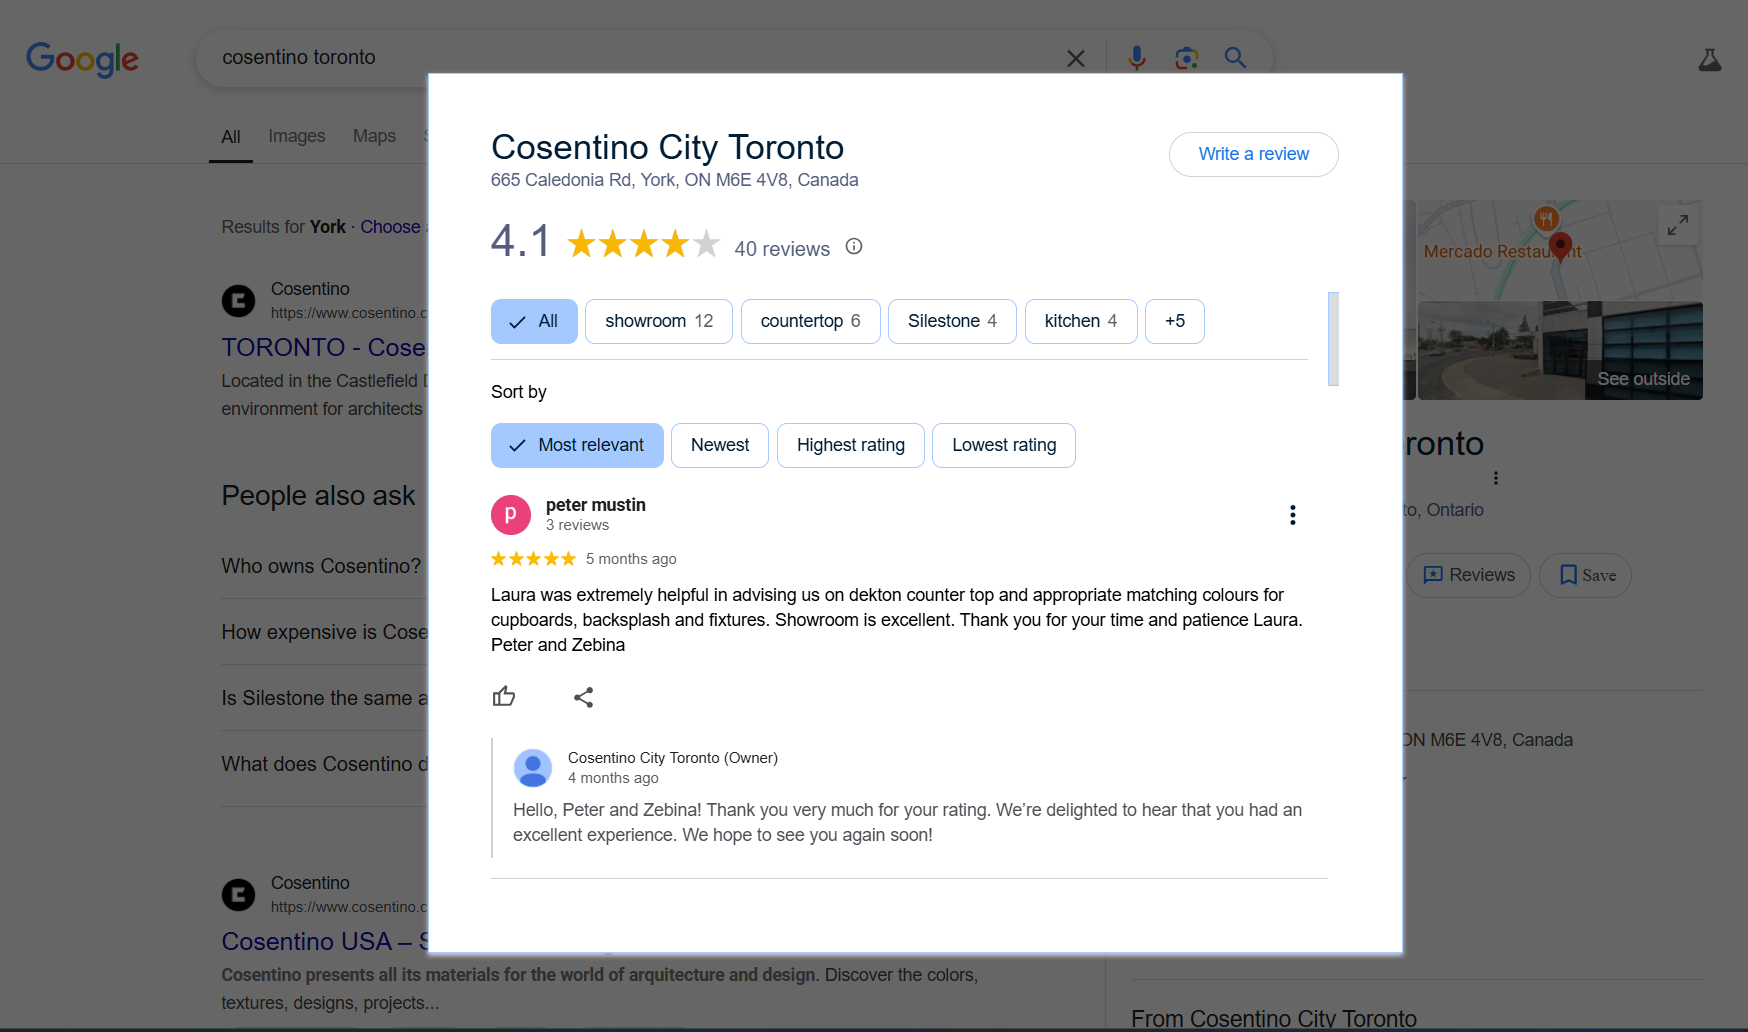
Task: Select the All reviews filter chip
Action: tap(534, 321)
